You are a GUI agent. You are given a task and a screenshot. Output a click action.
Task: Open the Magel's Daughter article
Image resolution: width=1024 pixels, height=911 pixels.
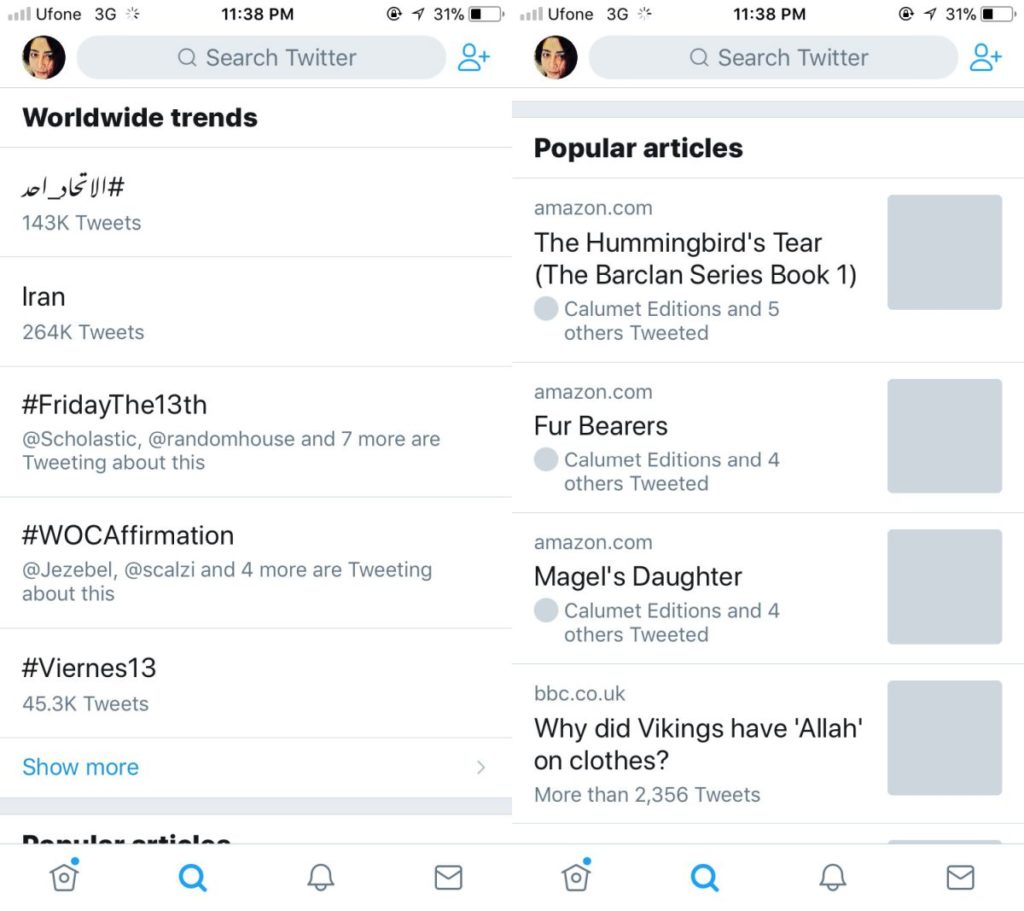[x=638, y=577]
